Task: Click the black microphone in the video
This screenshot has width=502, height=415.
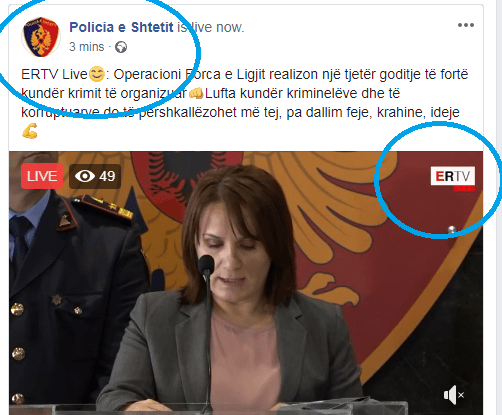Action: click(206, 267)
